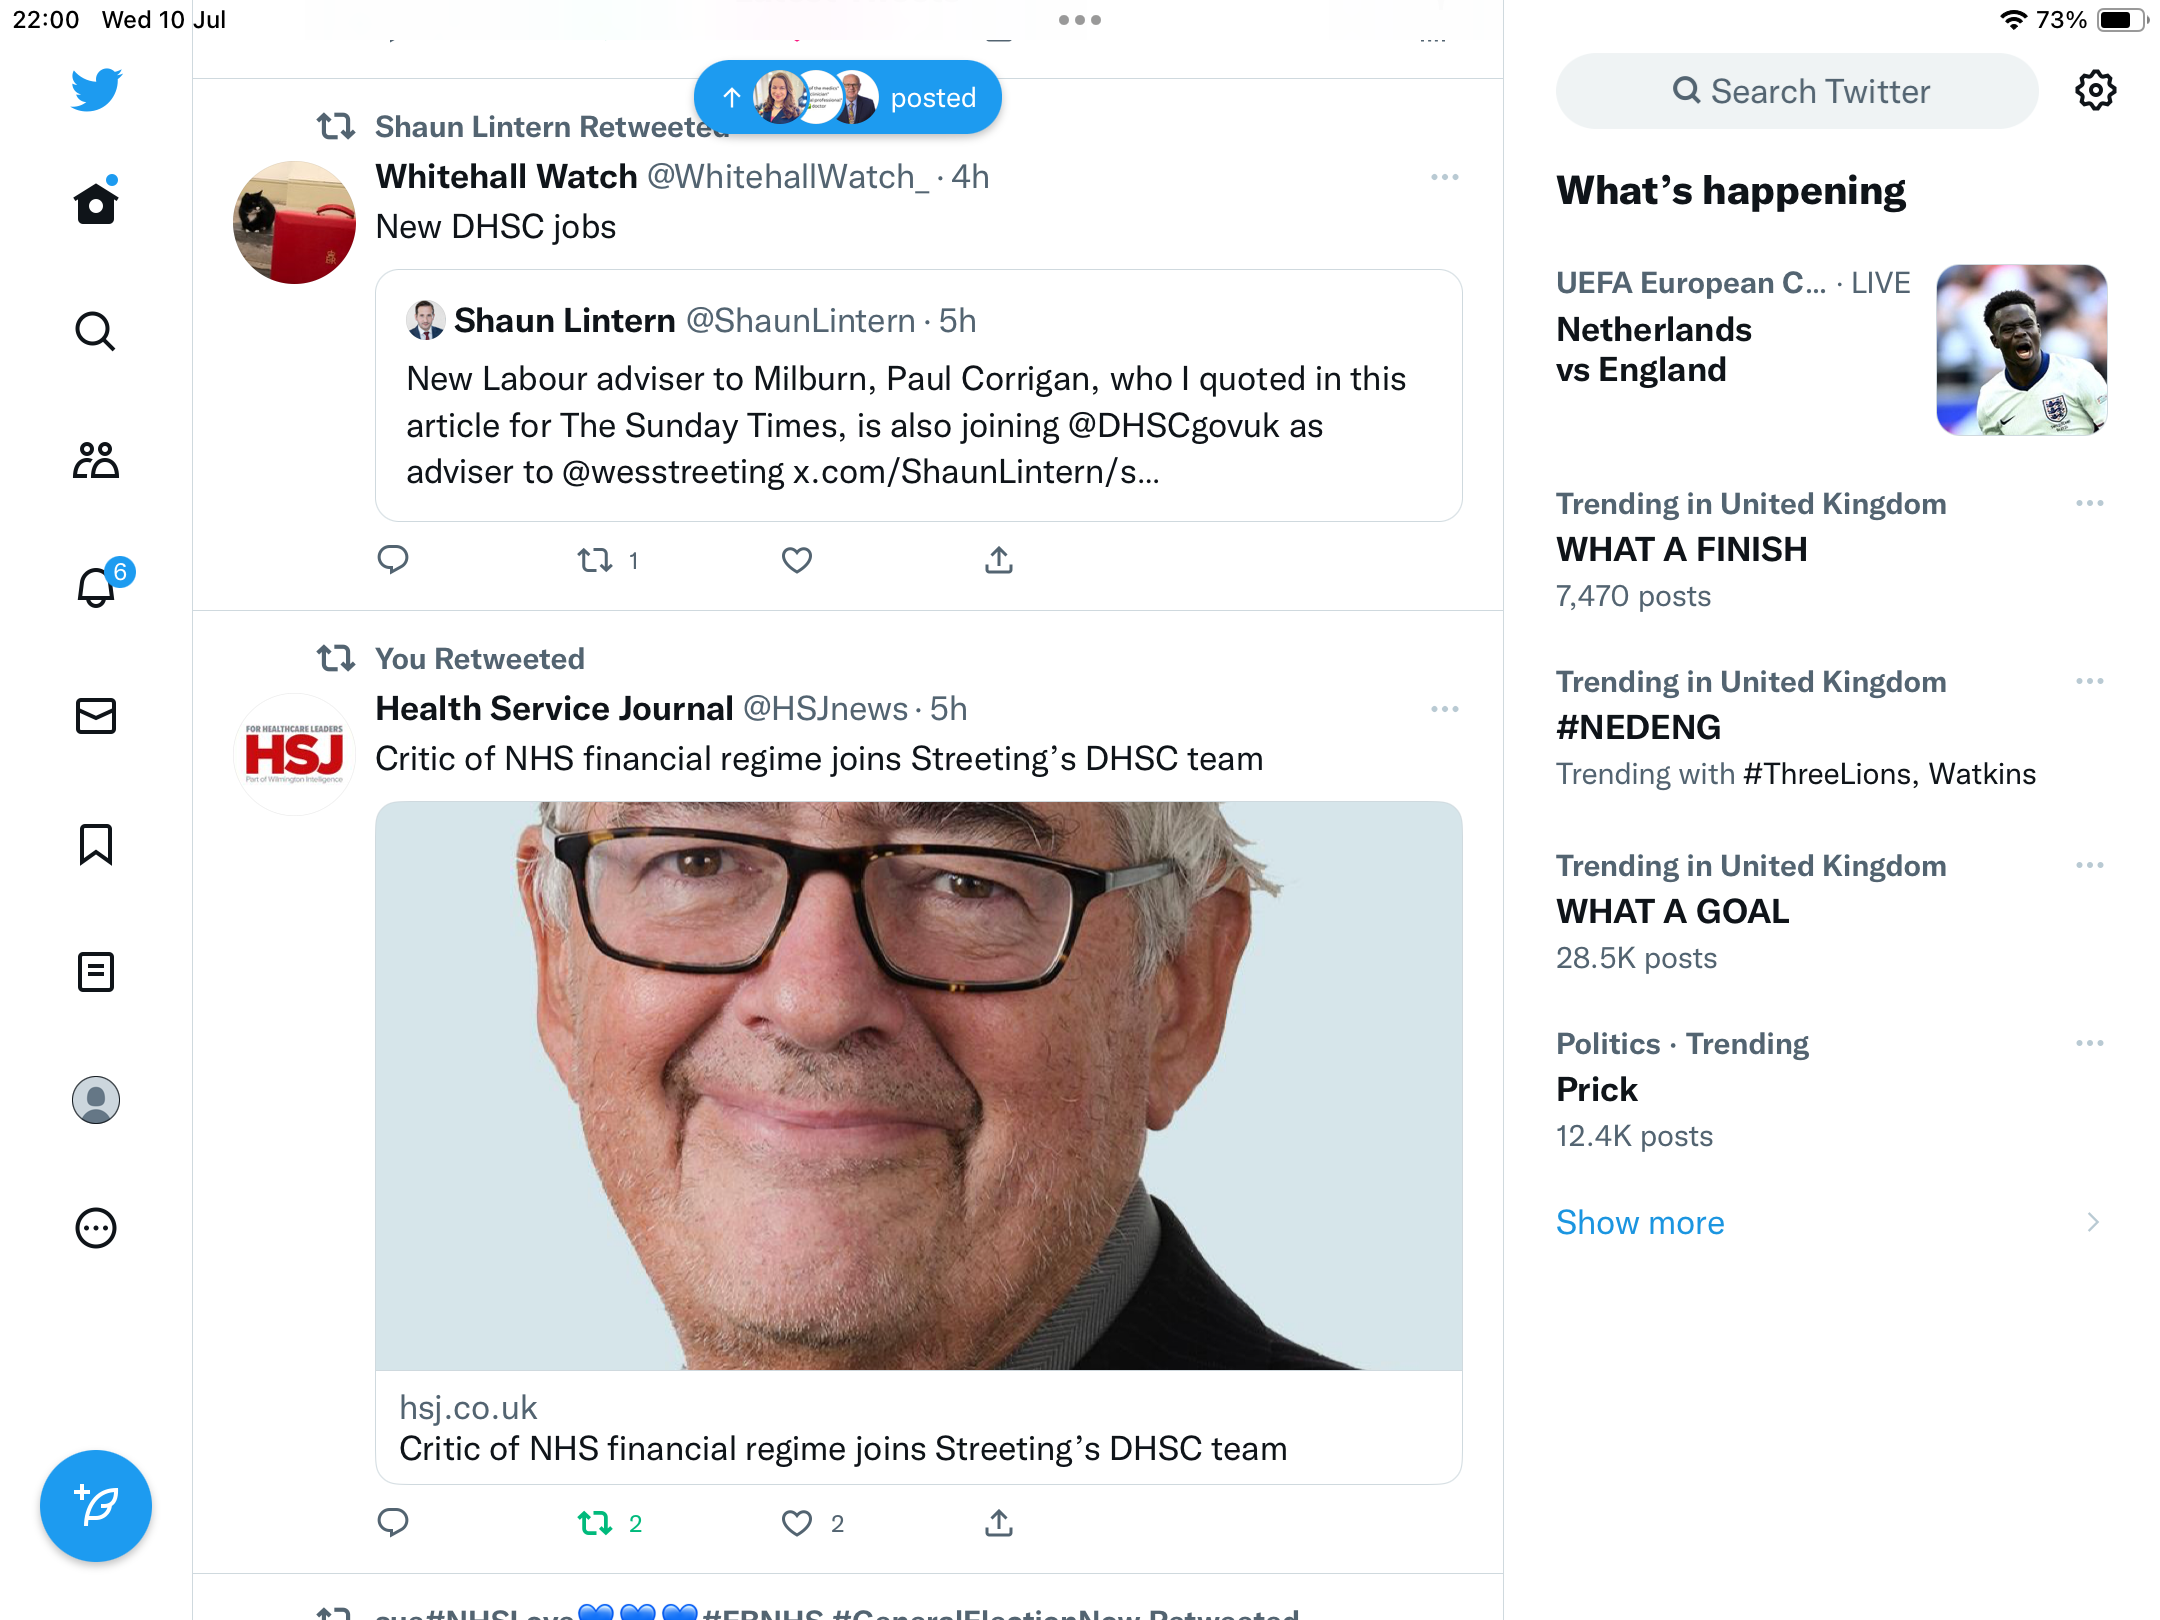This screenshot has width=2160, height=1620.
Task: Open the More circle menu in sidebar
Action: coord(96,1228)
